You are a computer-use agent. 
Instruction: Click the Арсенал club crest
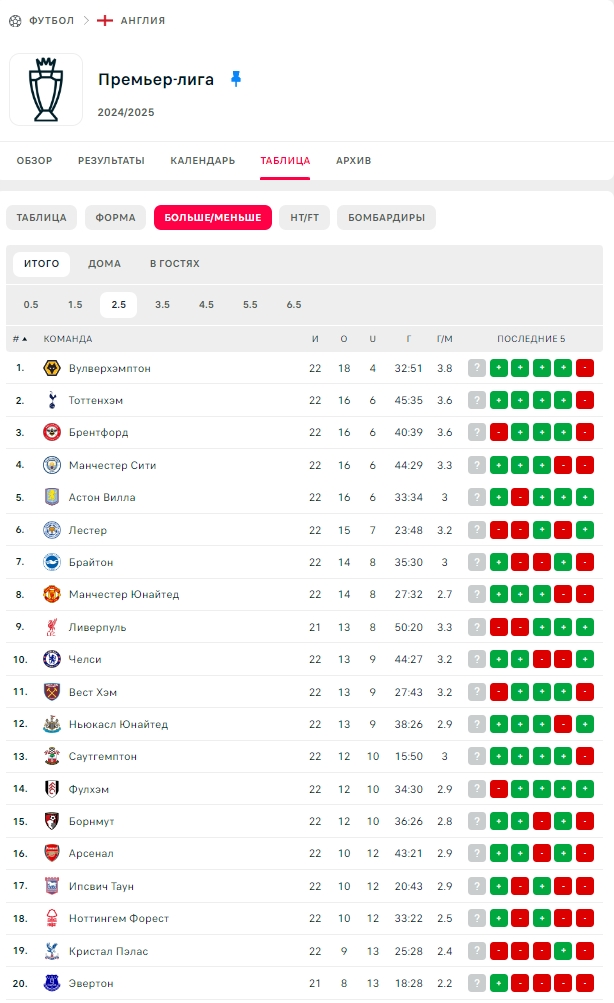(x=52, y=853)
